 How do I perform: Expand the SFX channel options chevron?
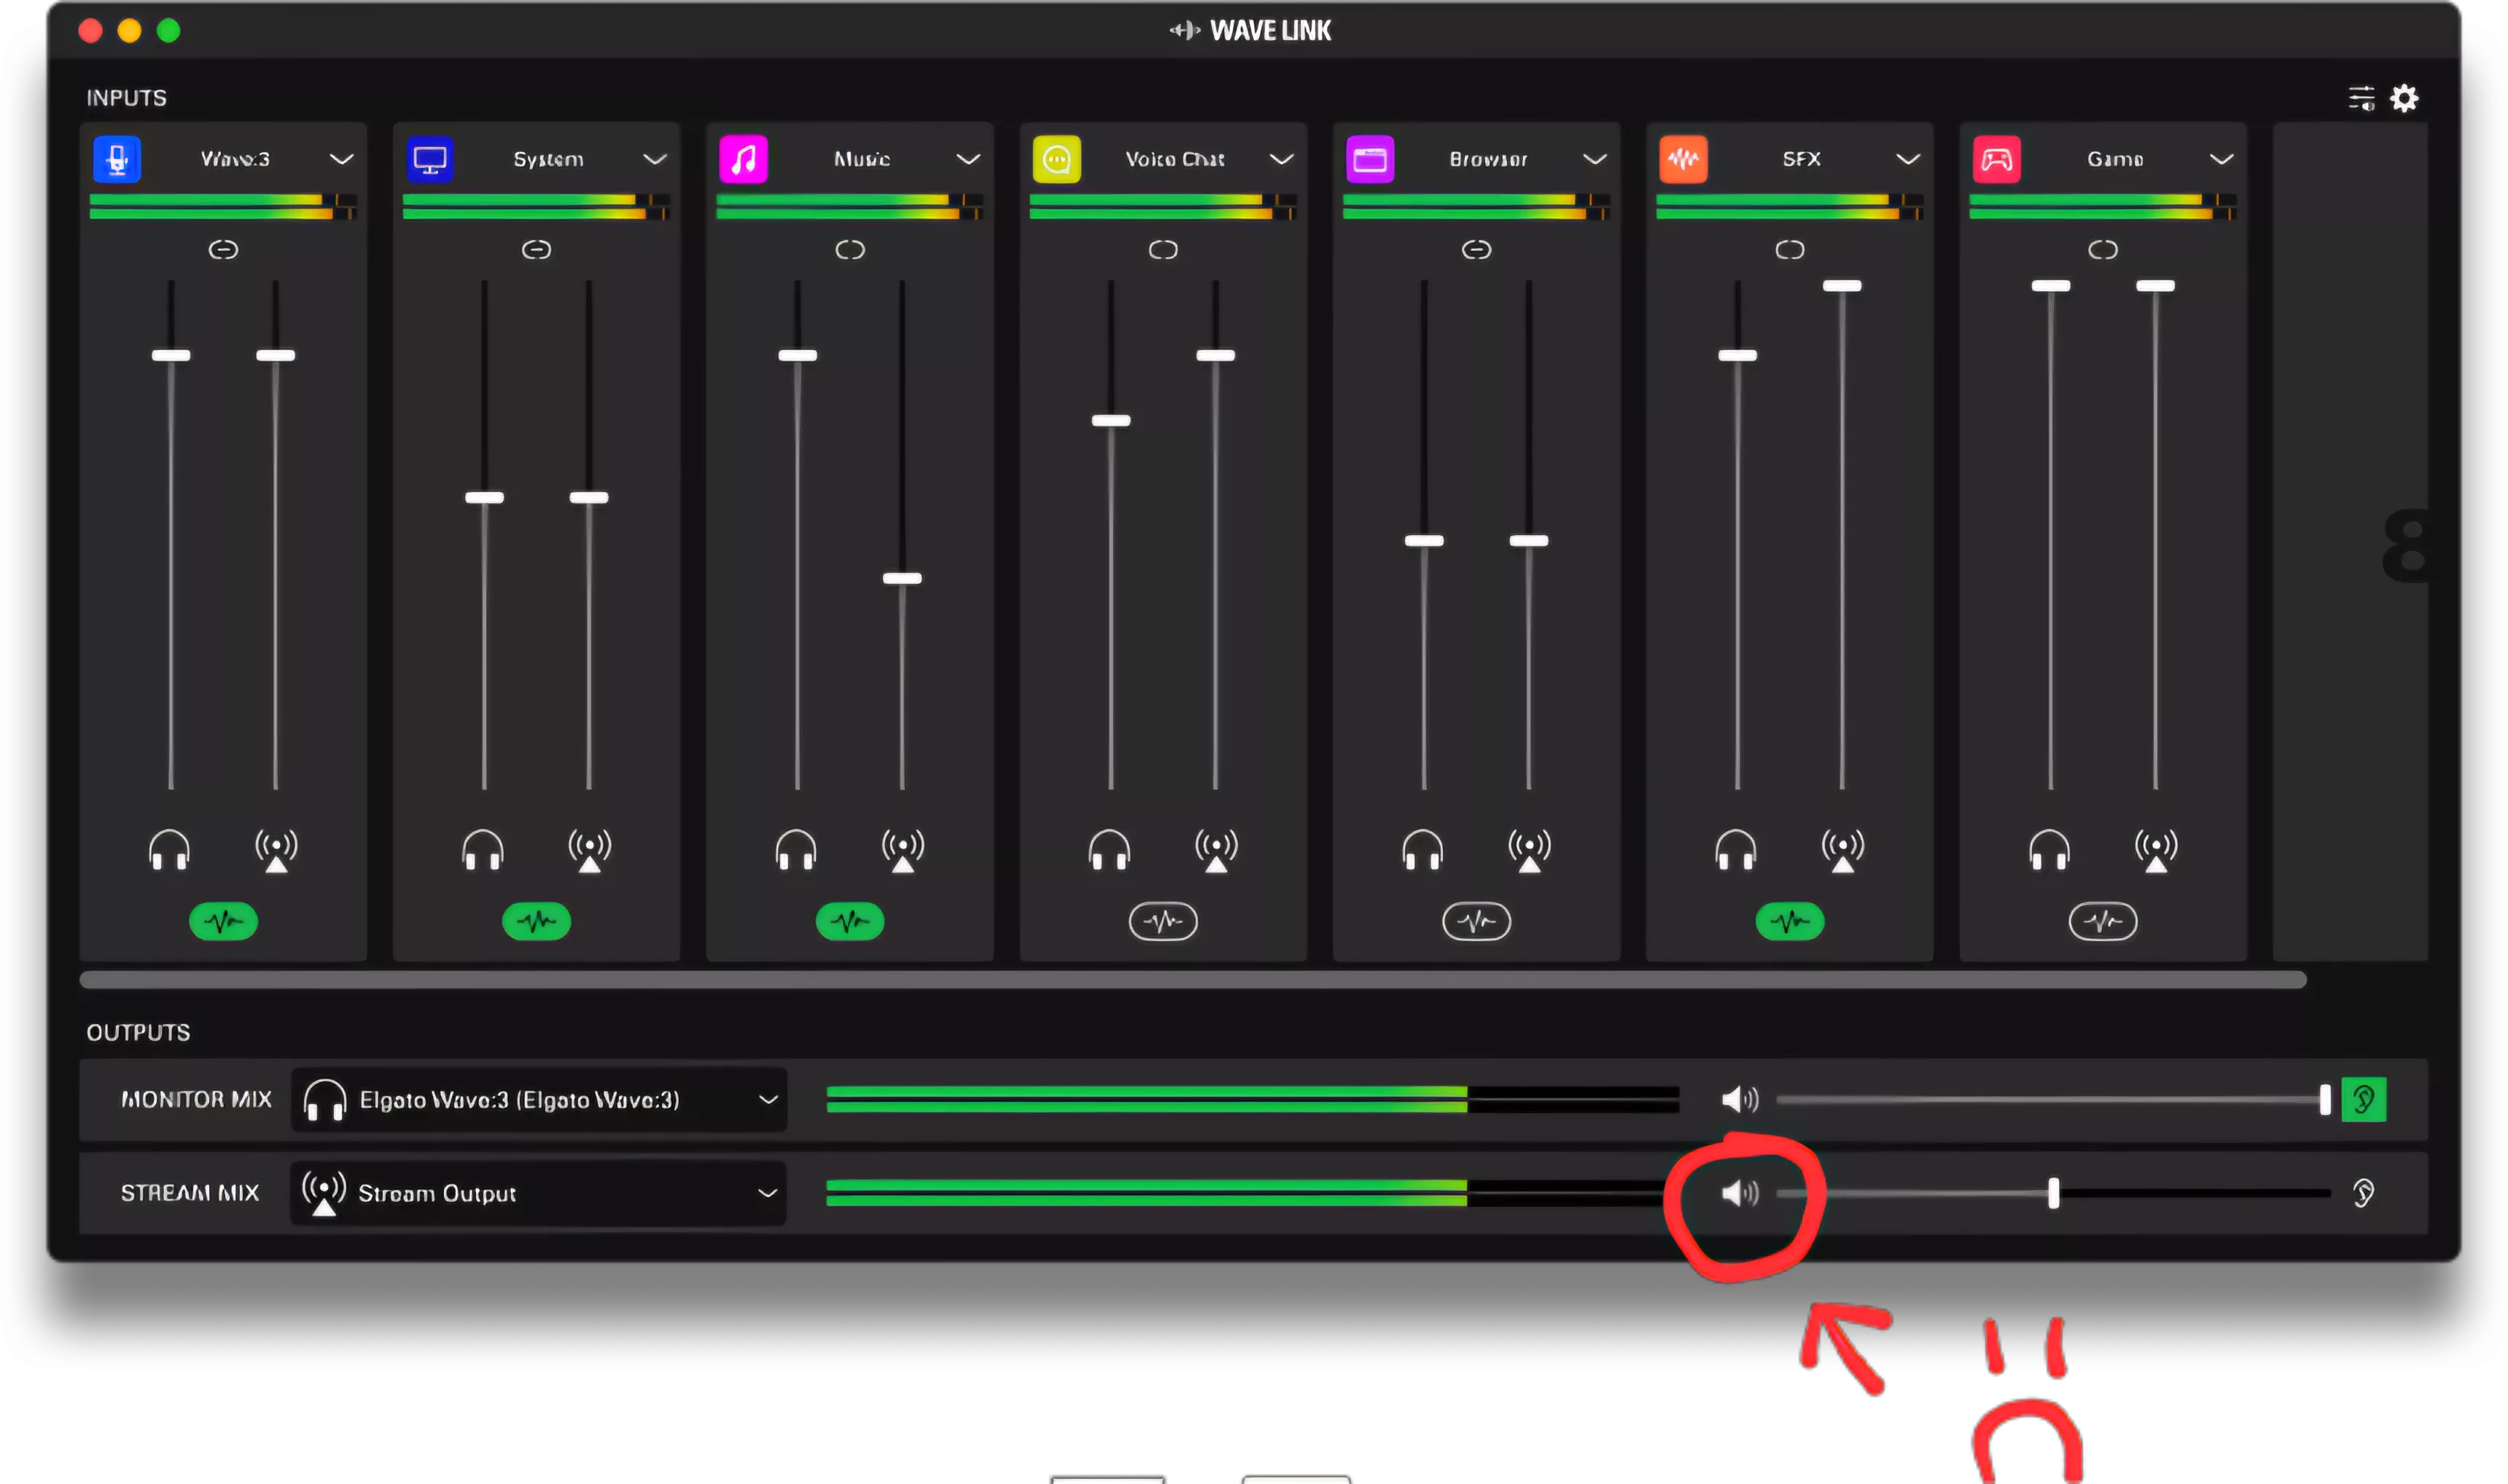tap(1907, 159)
